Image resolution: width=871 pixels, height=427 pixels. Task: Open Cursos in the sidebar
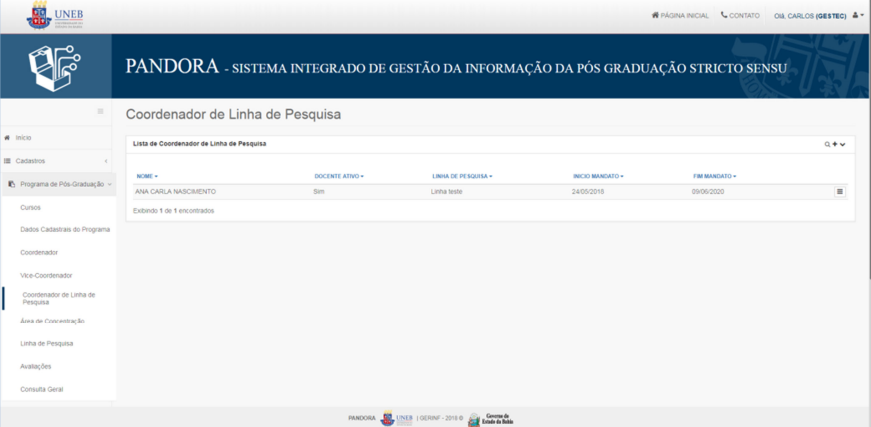click(x=31, y=207)
